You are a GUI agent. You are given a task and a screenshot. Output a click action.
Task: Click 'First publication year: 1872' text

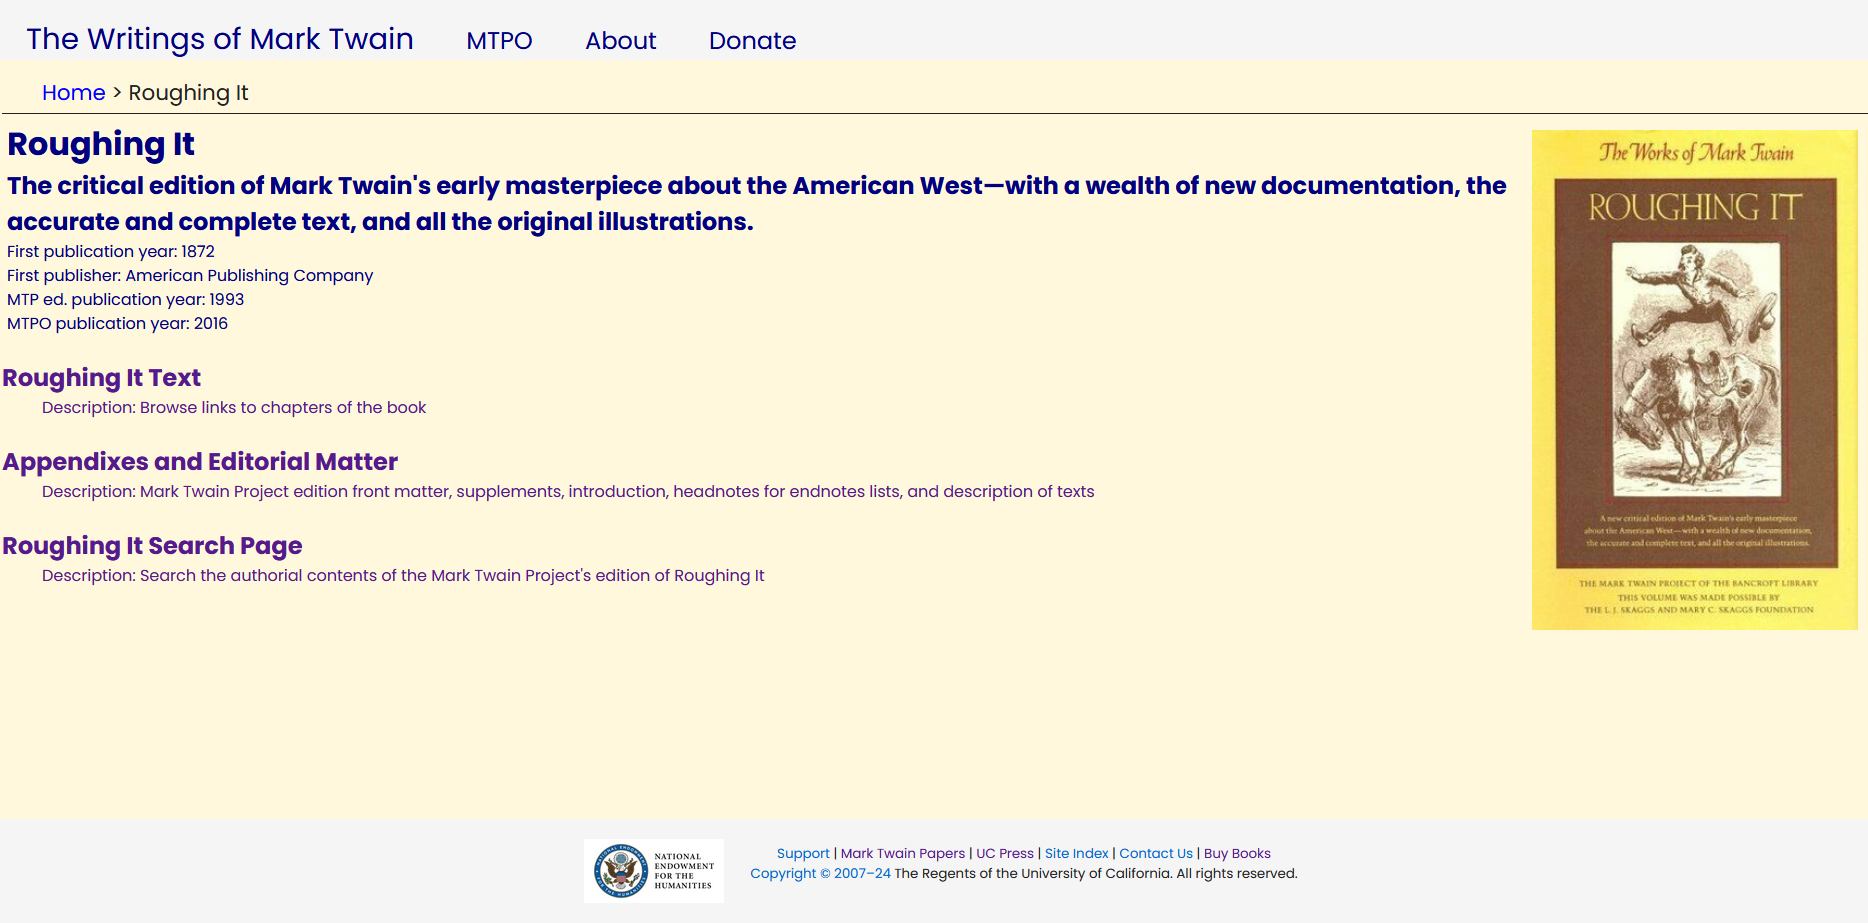[111, 252]
